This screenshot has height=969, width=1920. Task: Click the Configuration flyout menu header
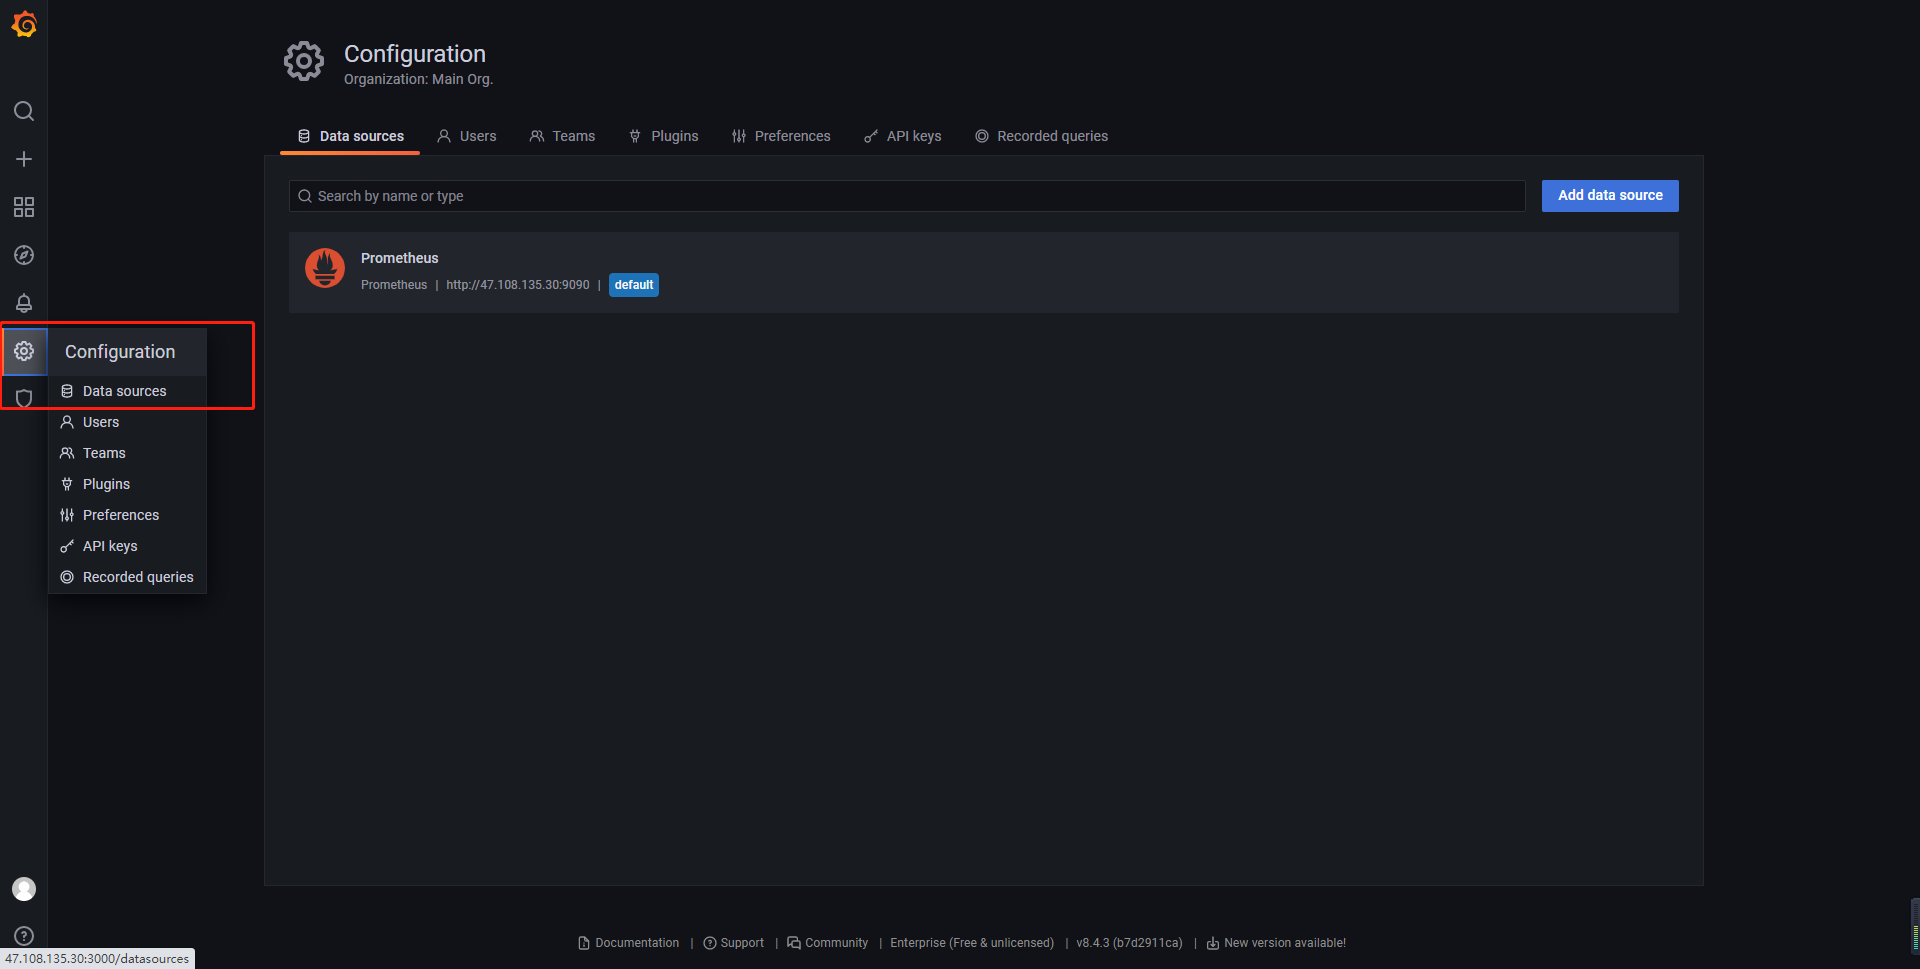128,352
